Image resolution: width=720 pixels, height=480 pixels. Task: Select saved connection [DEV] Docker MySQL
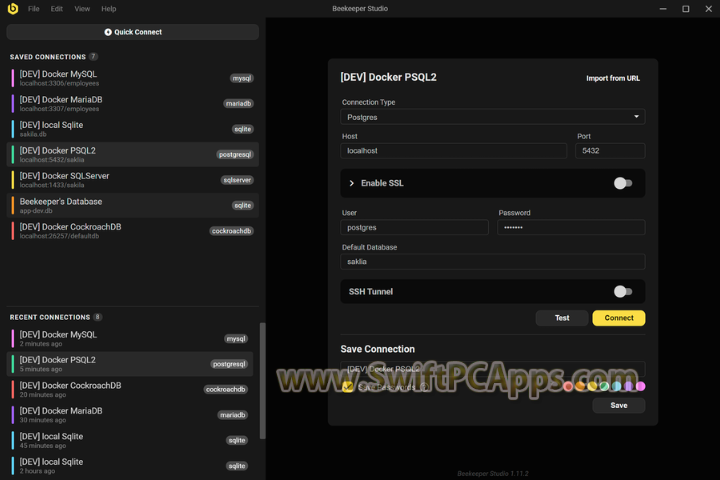(133, 78)
